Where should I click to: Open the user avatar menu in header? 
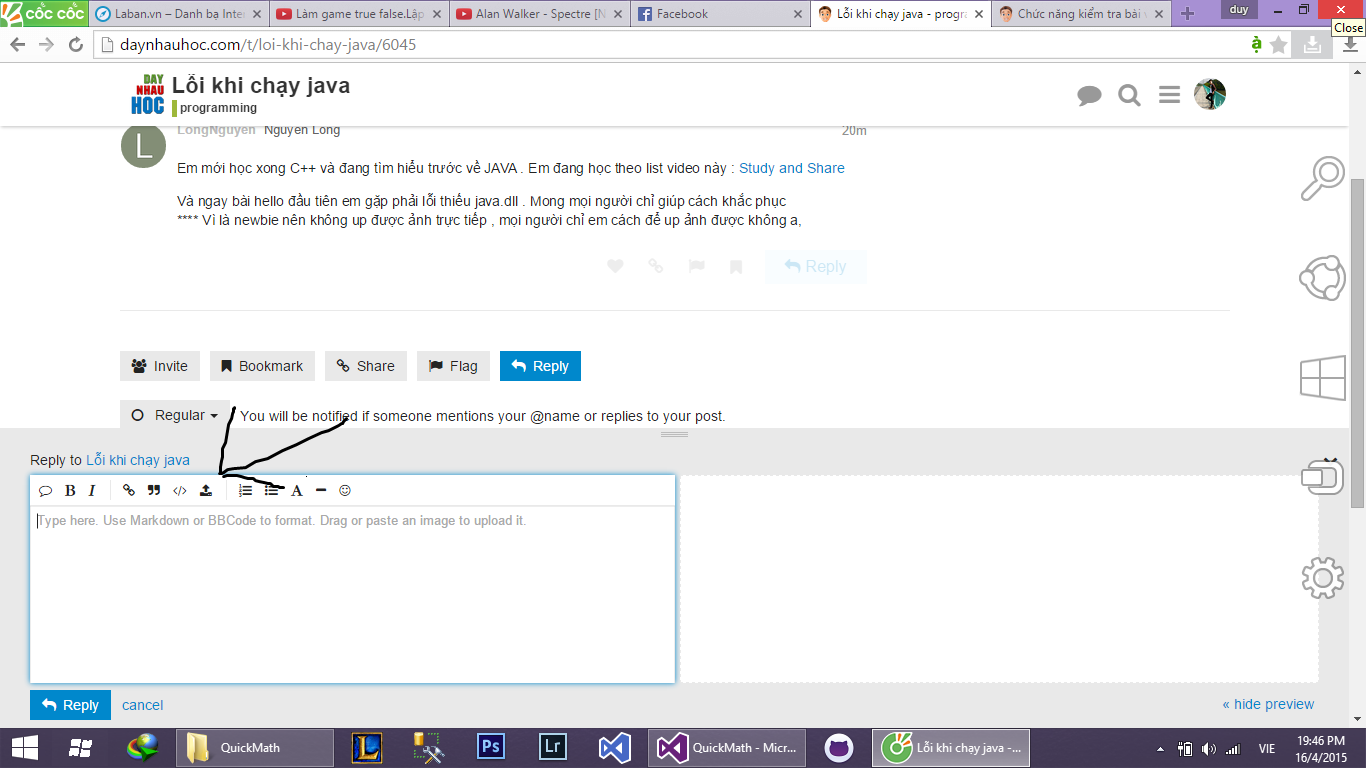1210,95
